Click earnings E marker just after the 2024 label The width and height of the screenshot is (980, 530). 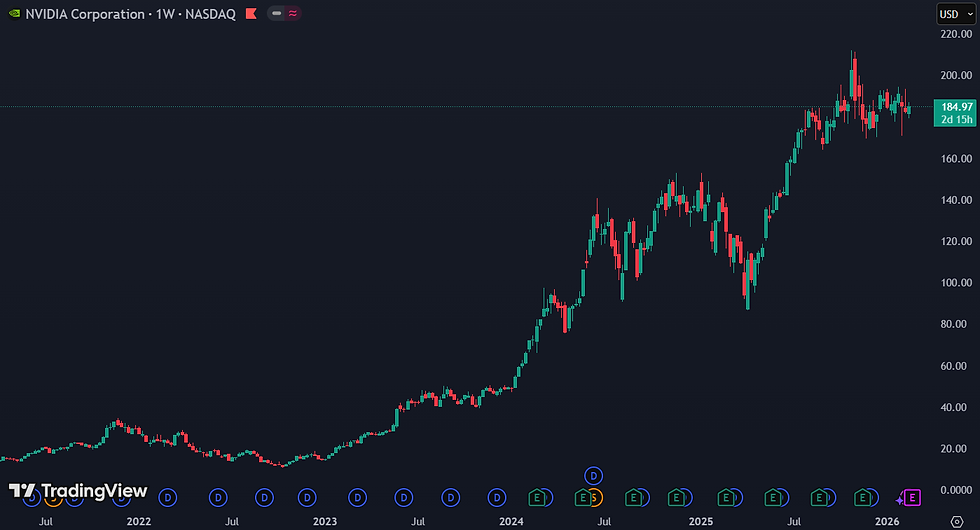click(x=536, y=498)
